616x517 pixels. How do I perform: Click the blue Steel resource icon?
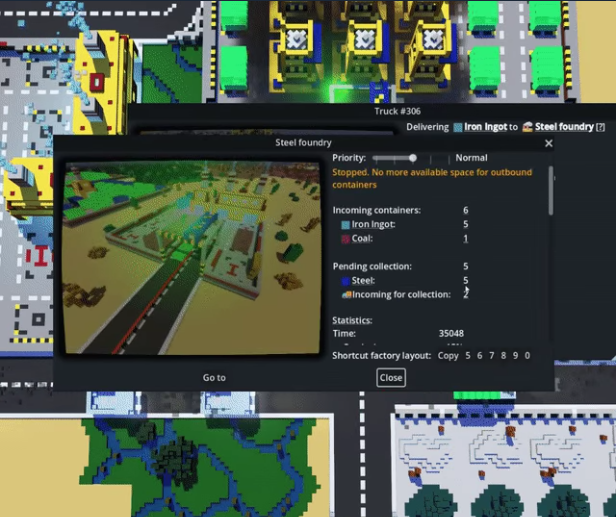tap(346, 281)
